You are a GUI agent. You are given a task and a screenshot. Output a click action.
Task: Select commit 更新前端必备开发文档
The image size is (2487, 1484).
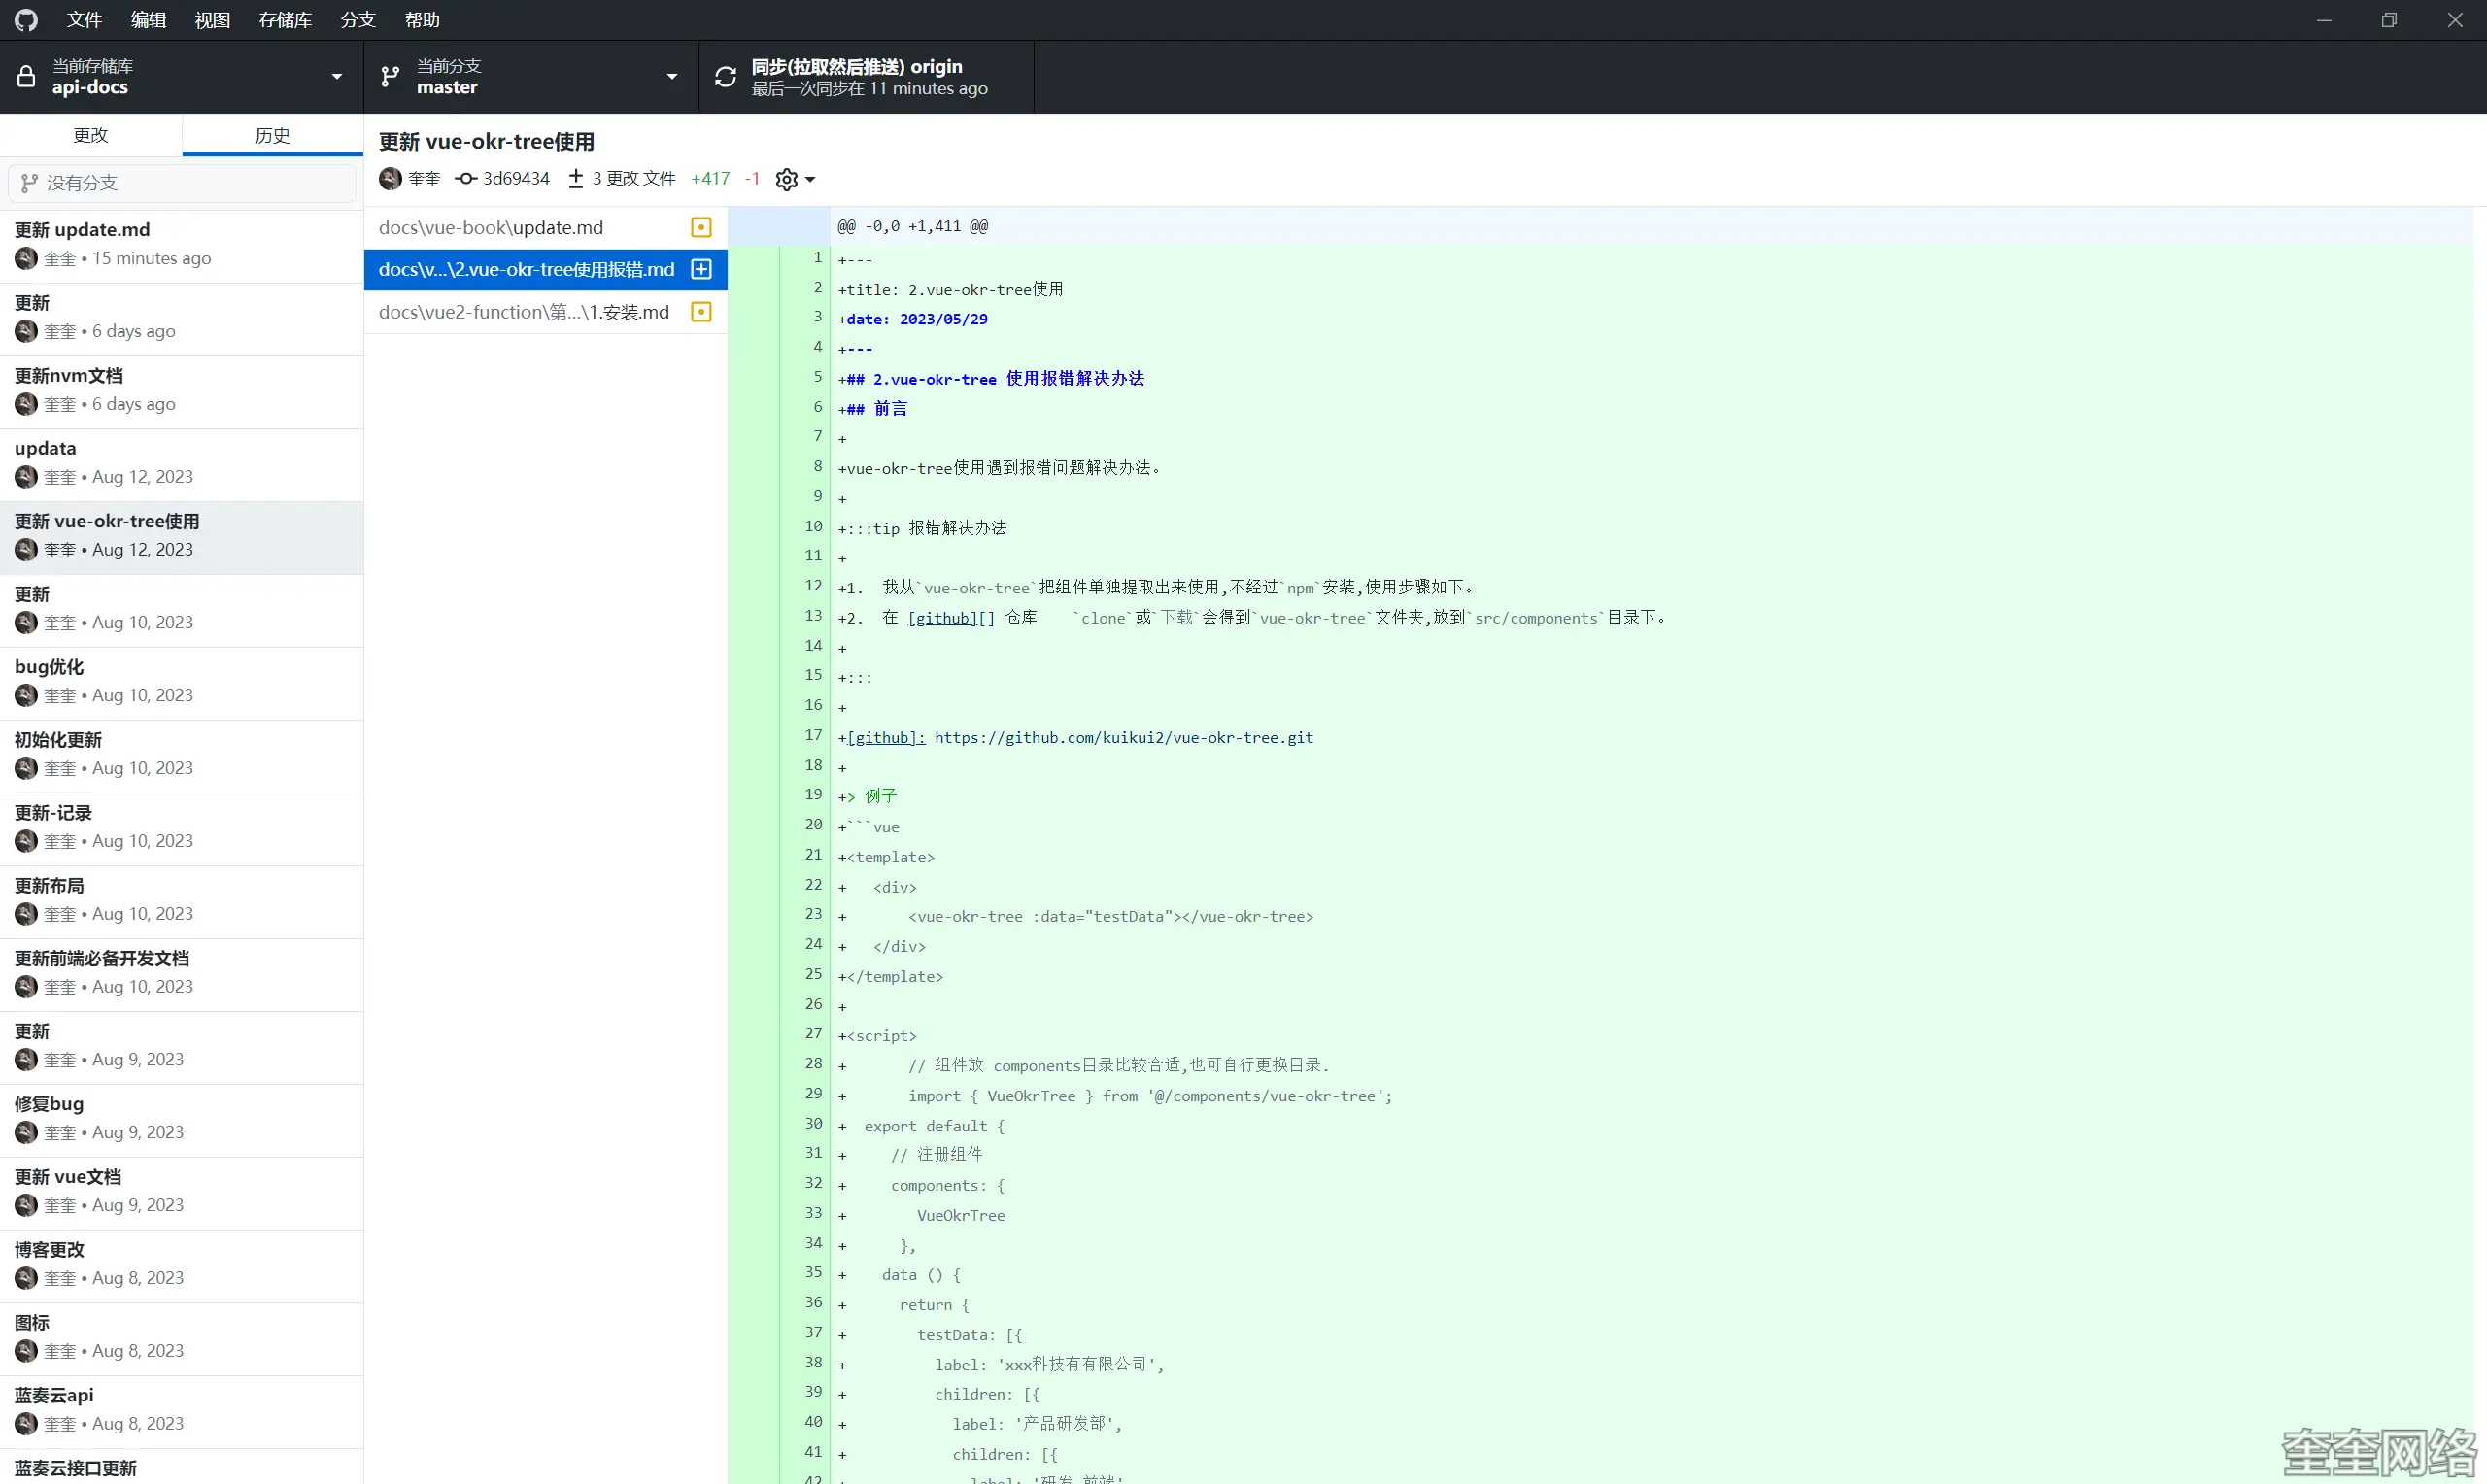coord(182,975)
